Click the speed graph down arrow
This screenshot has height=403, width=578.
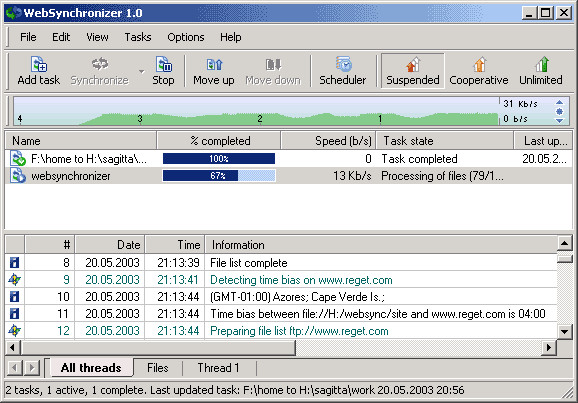click(559, 121)
